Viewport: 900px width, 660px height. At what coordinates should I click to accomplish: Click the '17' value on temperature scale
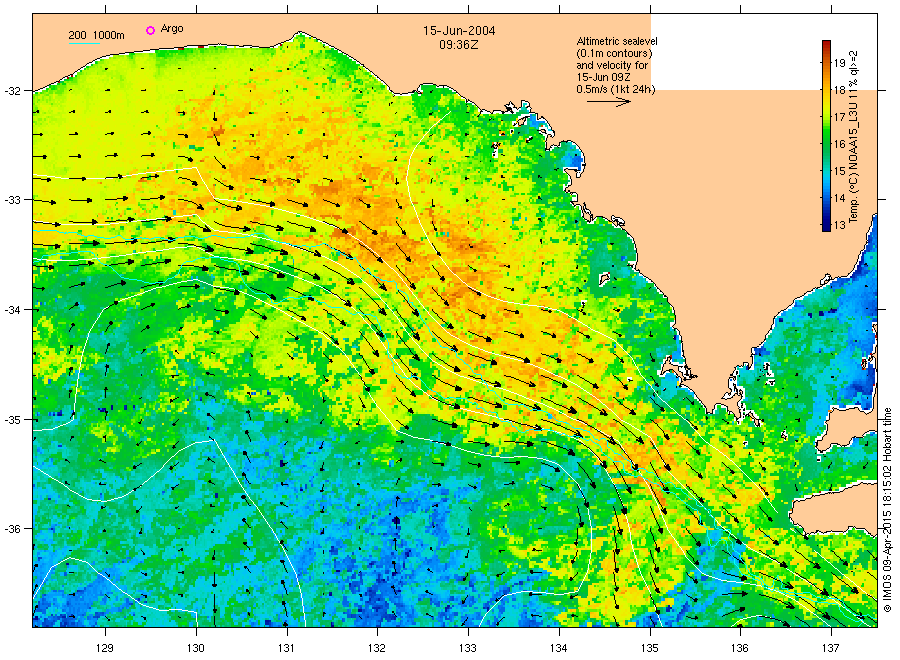click(x=840, y=117)
